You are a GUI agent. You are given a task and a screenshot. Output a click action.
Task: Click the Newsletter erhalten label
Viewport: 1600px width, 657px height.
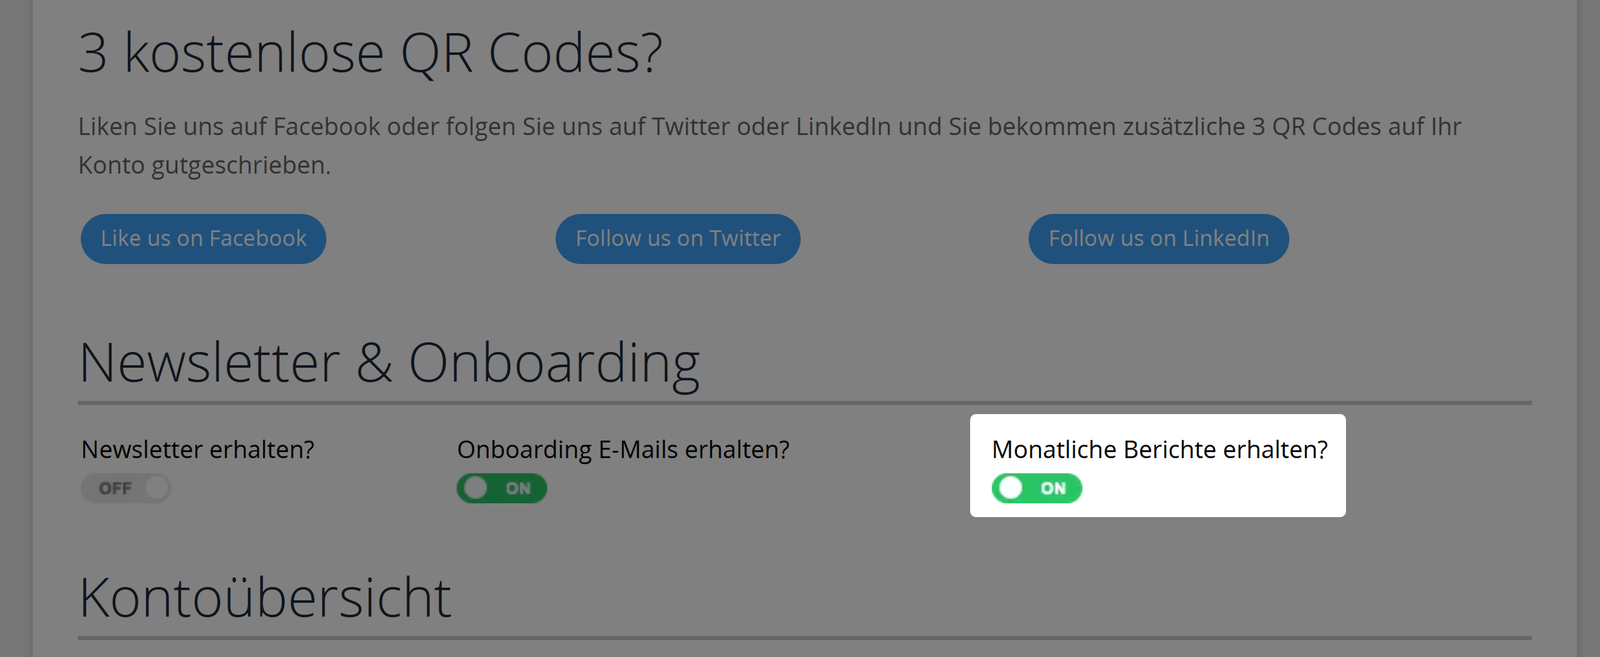pyautogui.click(x=197, y=449)
